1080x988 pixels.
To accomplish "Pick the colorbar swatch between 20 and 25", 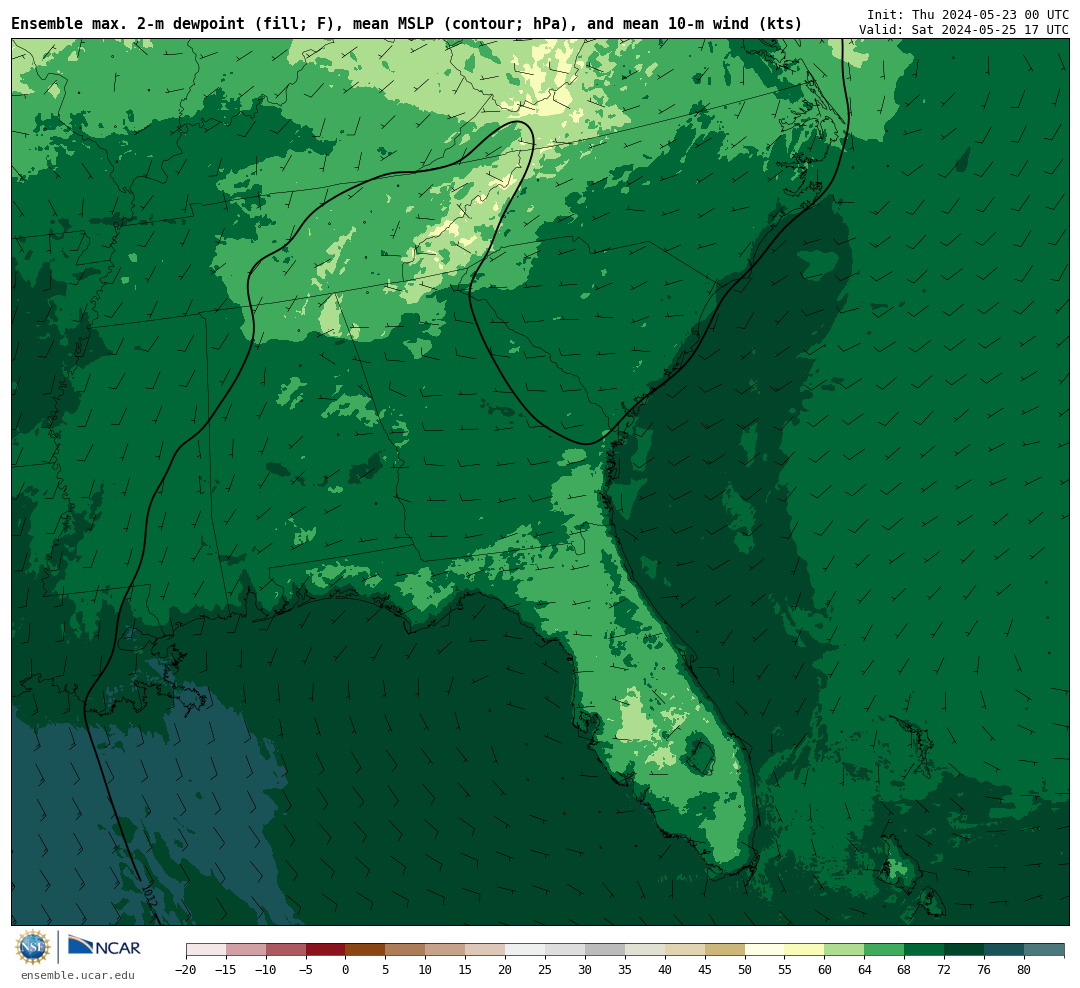I will point(526,950).
